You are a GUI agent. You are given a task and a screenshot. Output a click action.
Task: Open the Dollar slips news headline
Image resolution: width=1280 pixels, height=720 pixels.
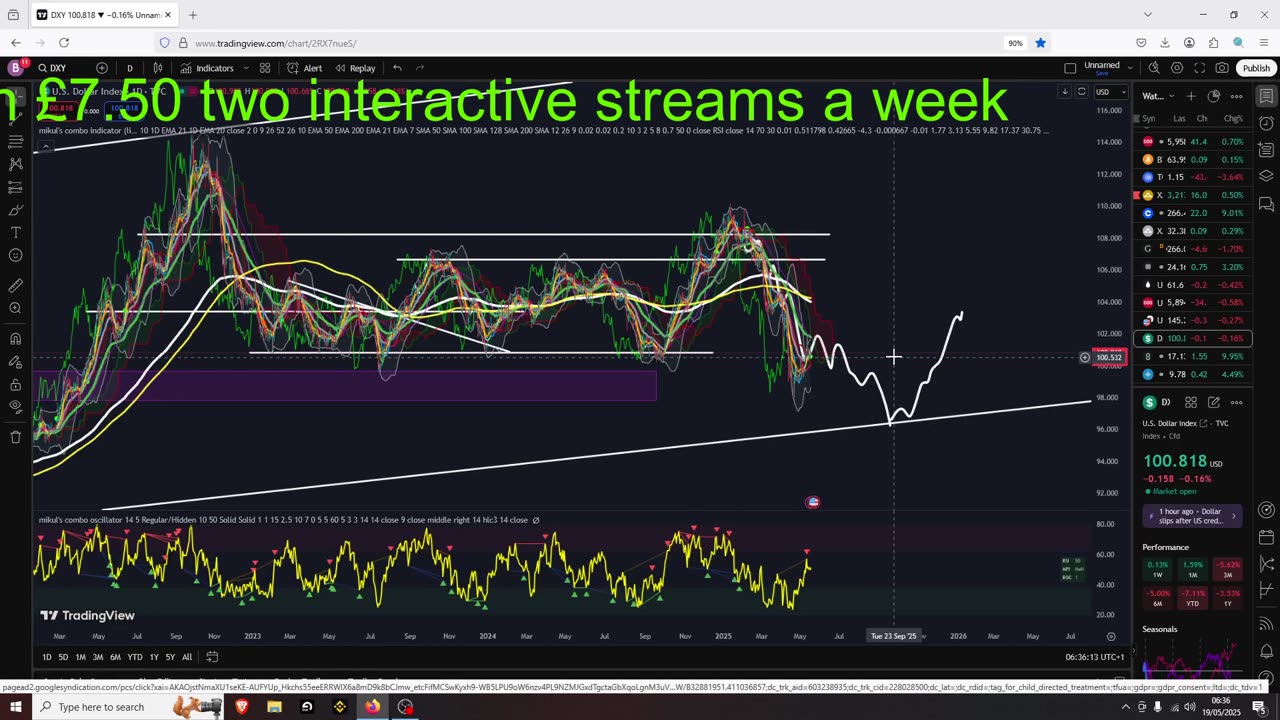pos(1193,516)
